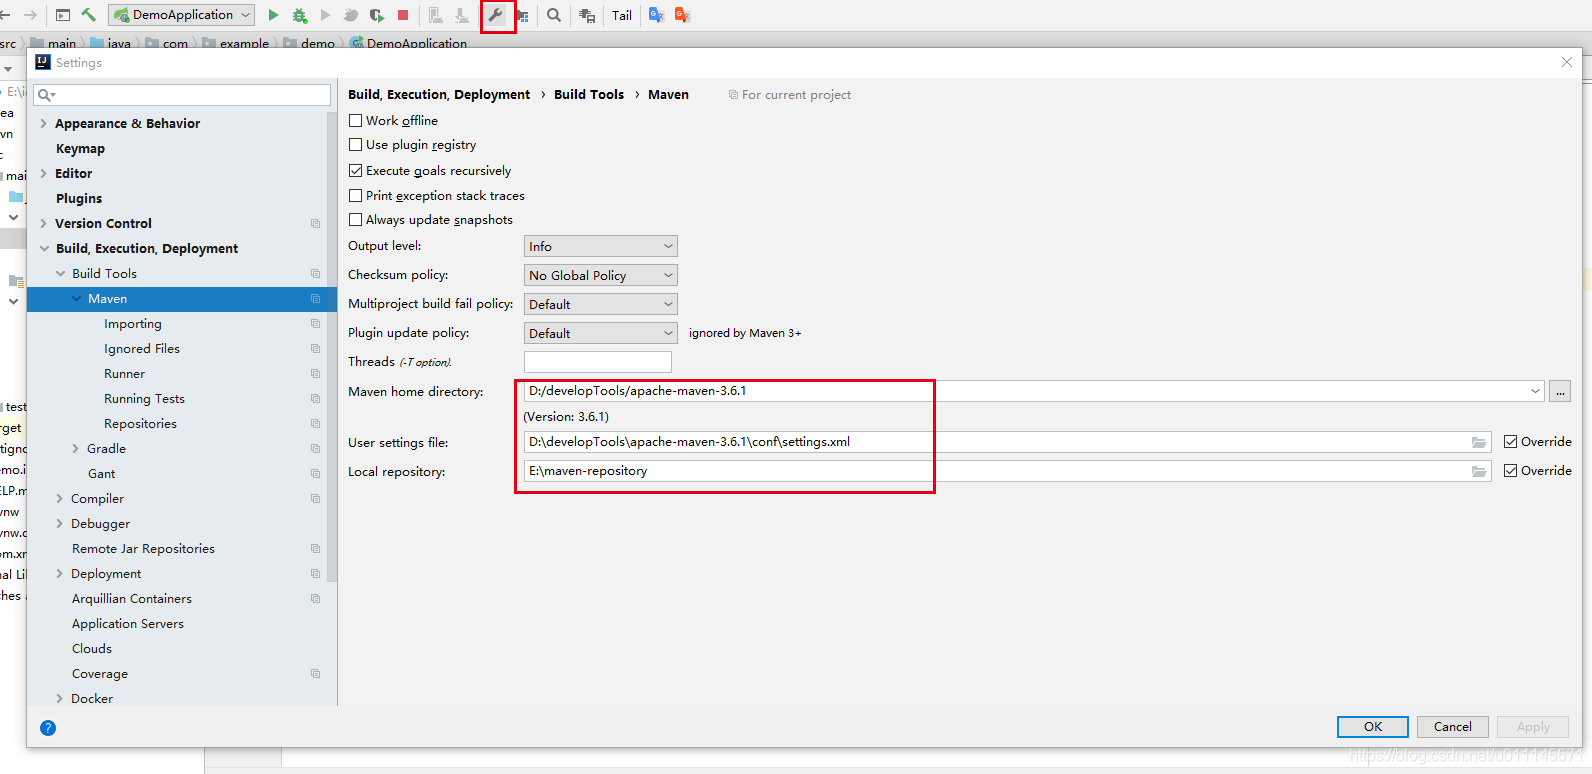
Task: Expand the Compiler node
Action: tap(59, 499)
